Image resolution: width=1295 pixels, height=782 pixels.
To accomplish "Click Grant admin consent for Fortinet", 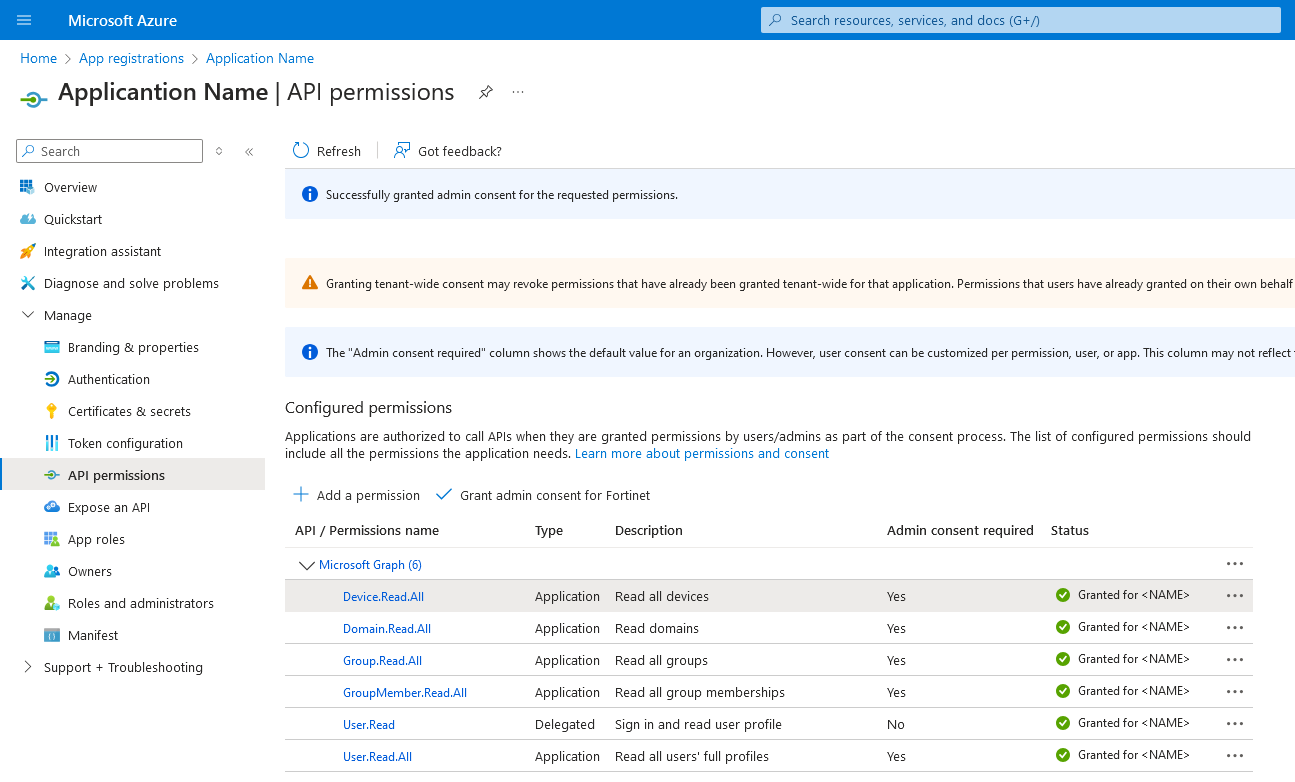I will point(543,495).
